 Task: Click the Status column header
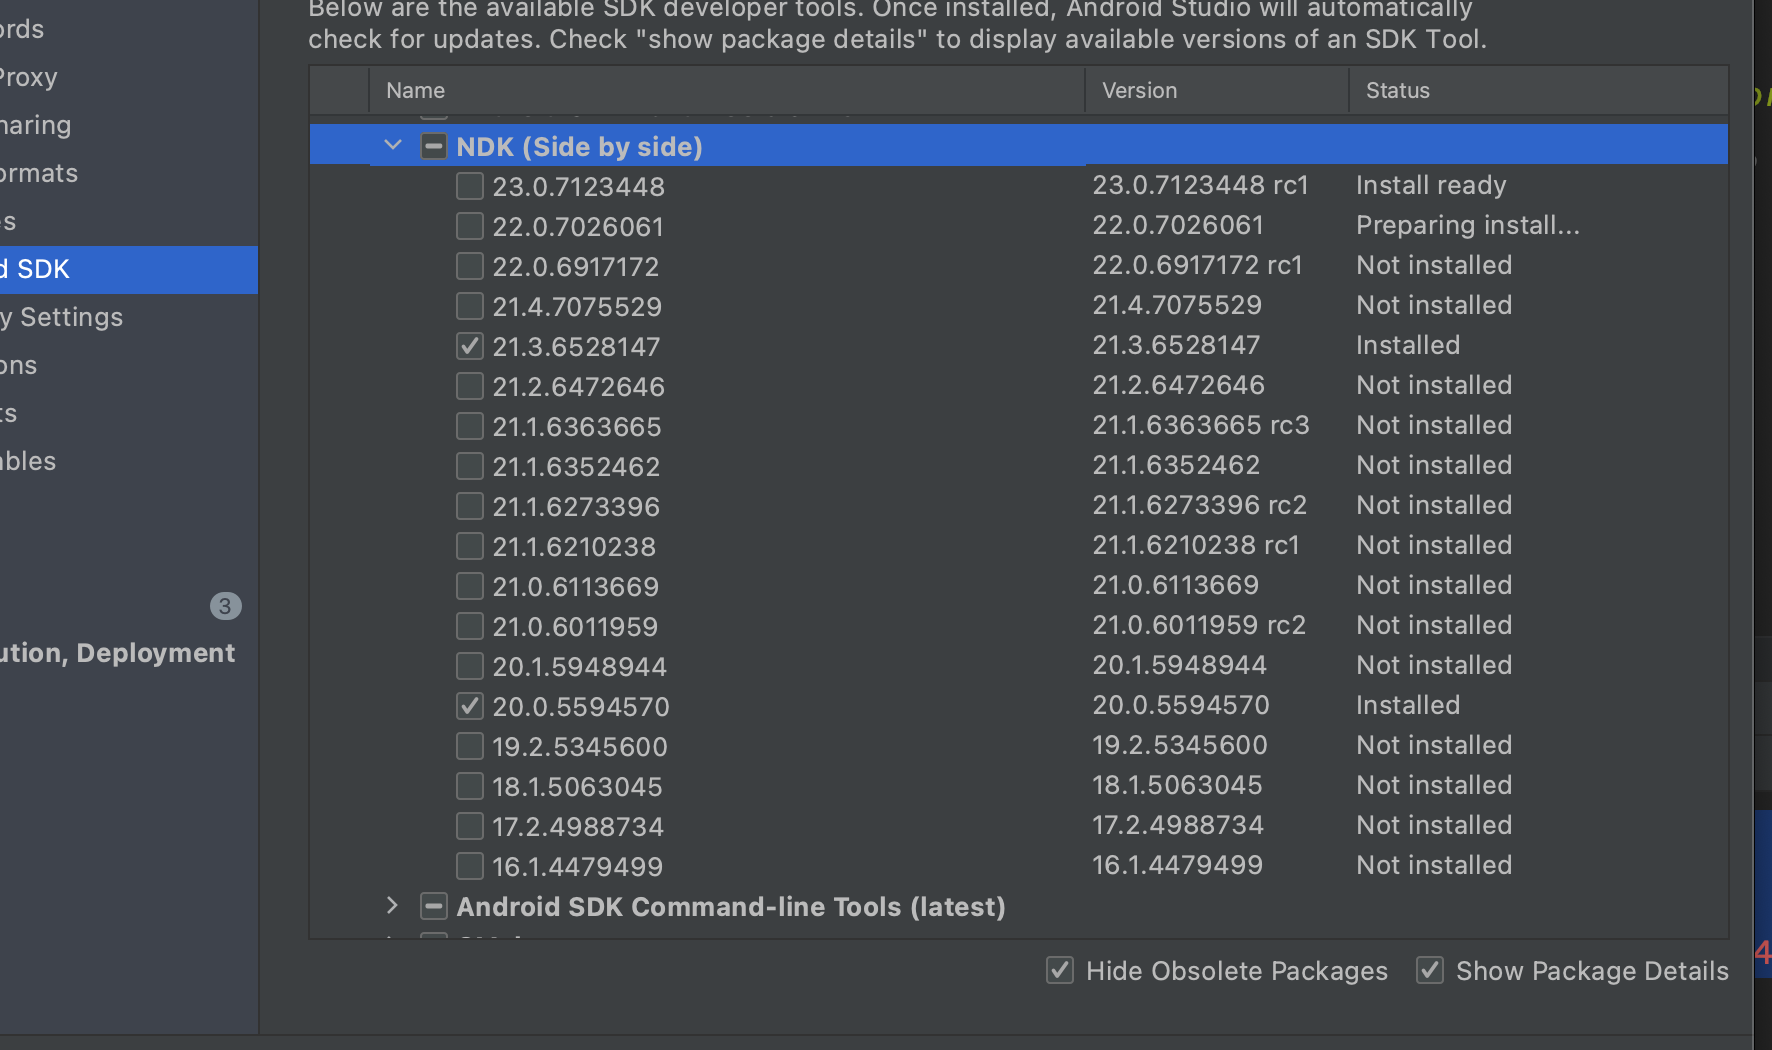pyautogui.click(x=1397, y=90)
